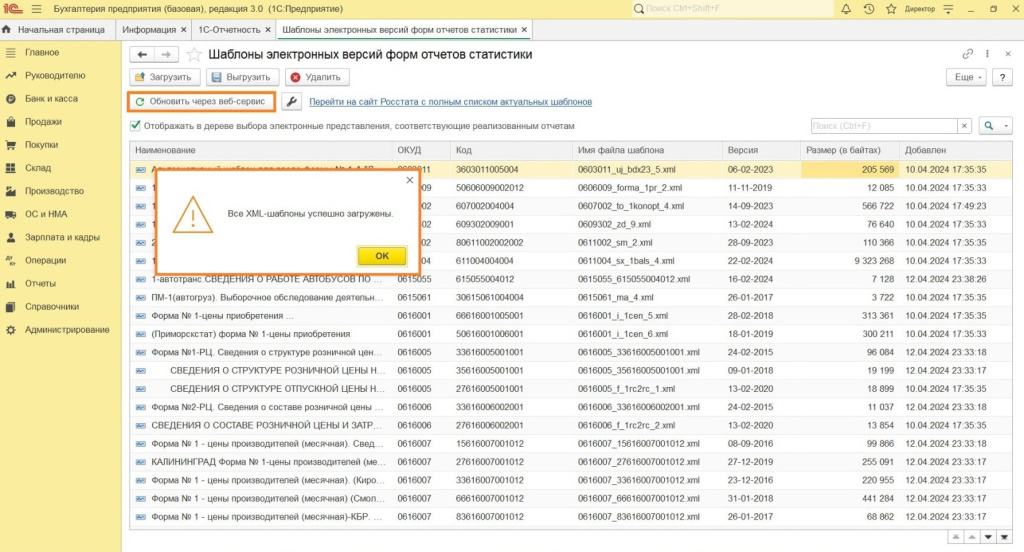This screenshot has height=552, width=1024.
Task: Close the Информация tab with its X
Action: [183, 30]
